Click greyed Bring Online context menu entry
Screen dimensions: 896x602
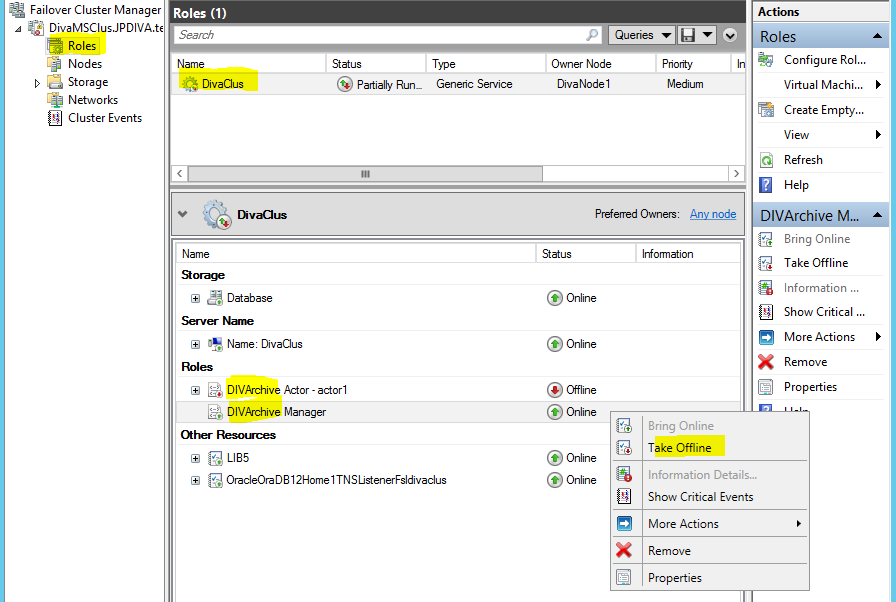pos(710,426)
